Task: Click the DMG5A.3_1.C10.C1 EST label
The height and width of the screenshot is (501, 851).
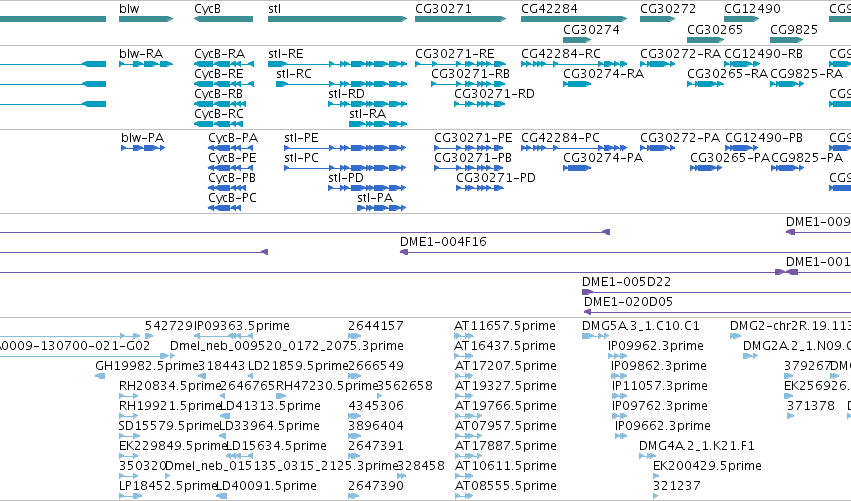Action: point(641,326)
